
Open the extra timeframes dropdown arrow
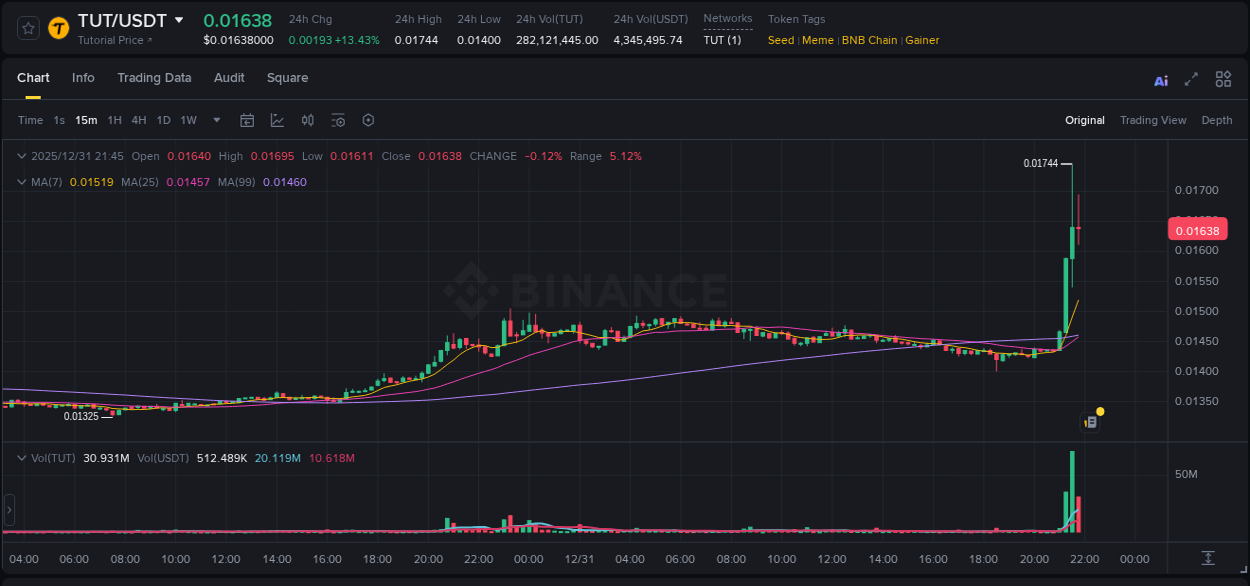point(215,119)
